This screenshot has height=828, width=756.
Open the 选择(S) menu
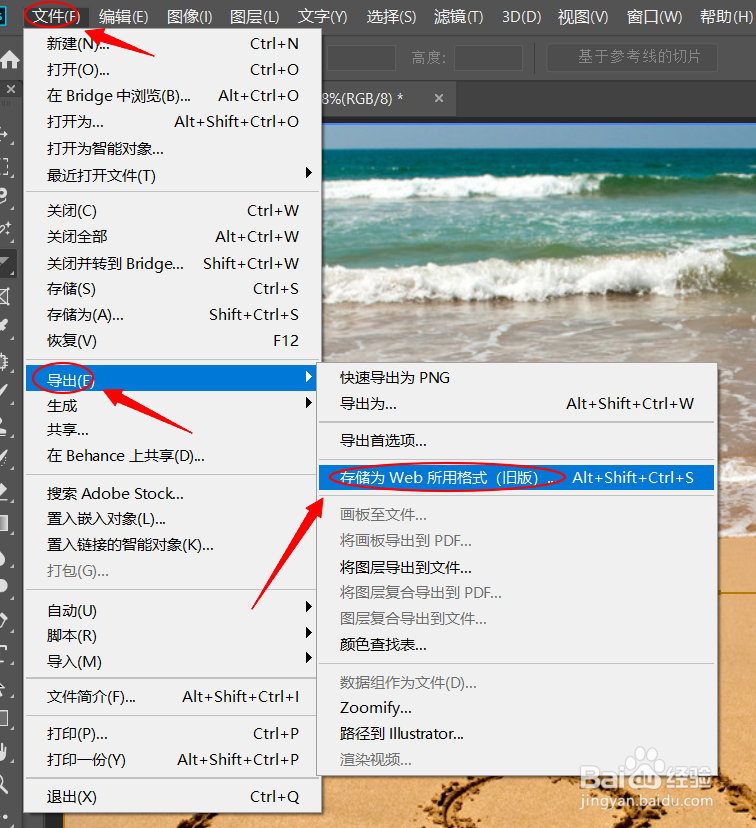pos(391,16)
